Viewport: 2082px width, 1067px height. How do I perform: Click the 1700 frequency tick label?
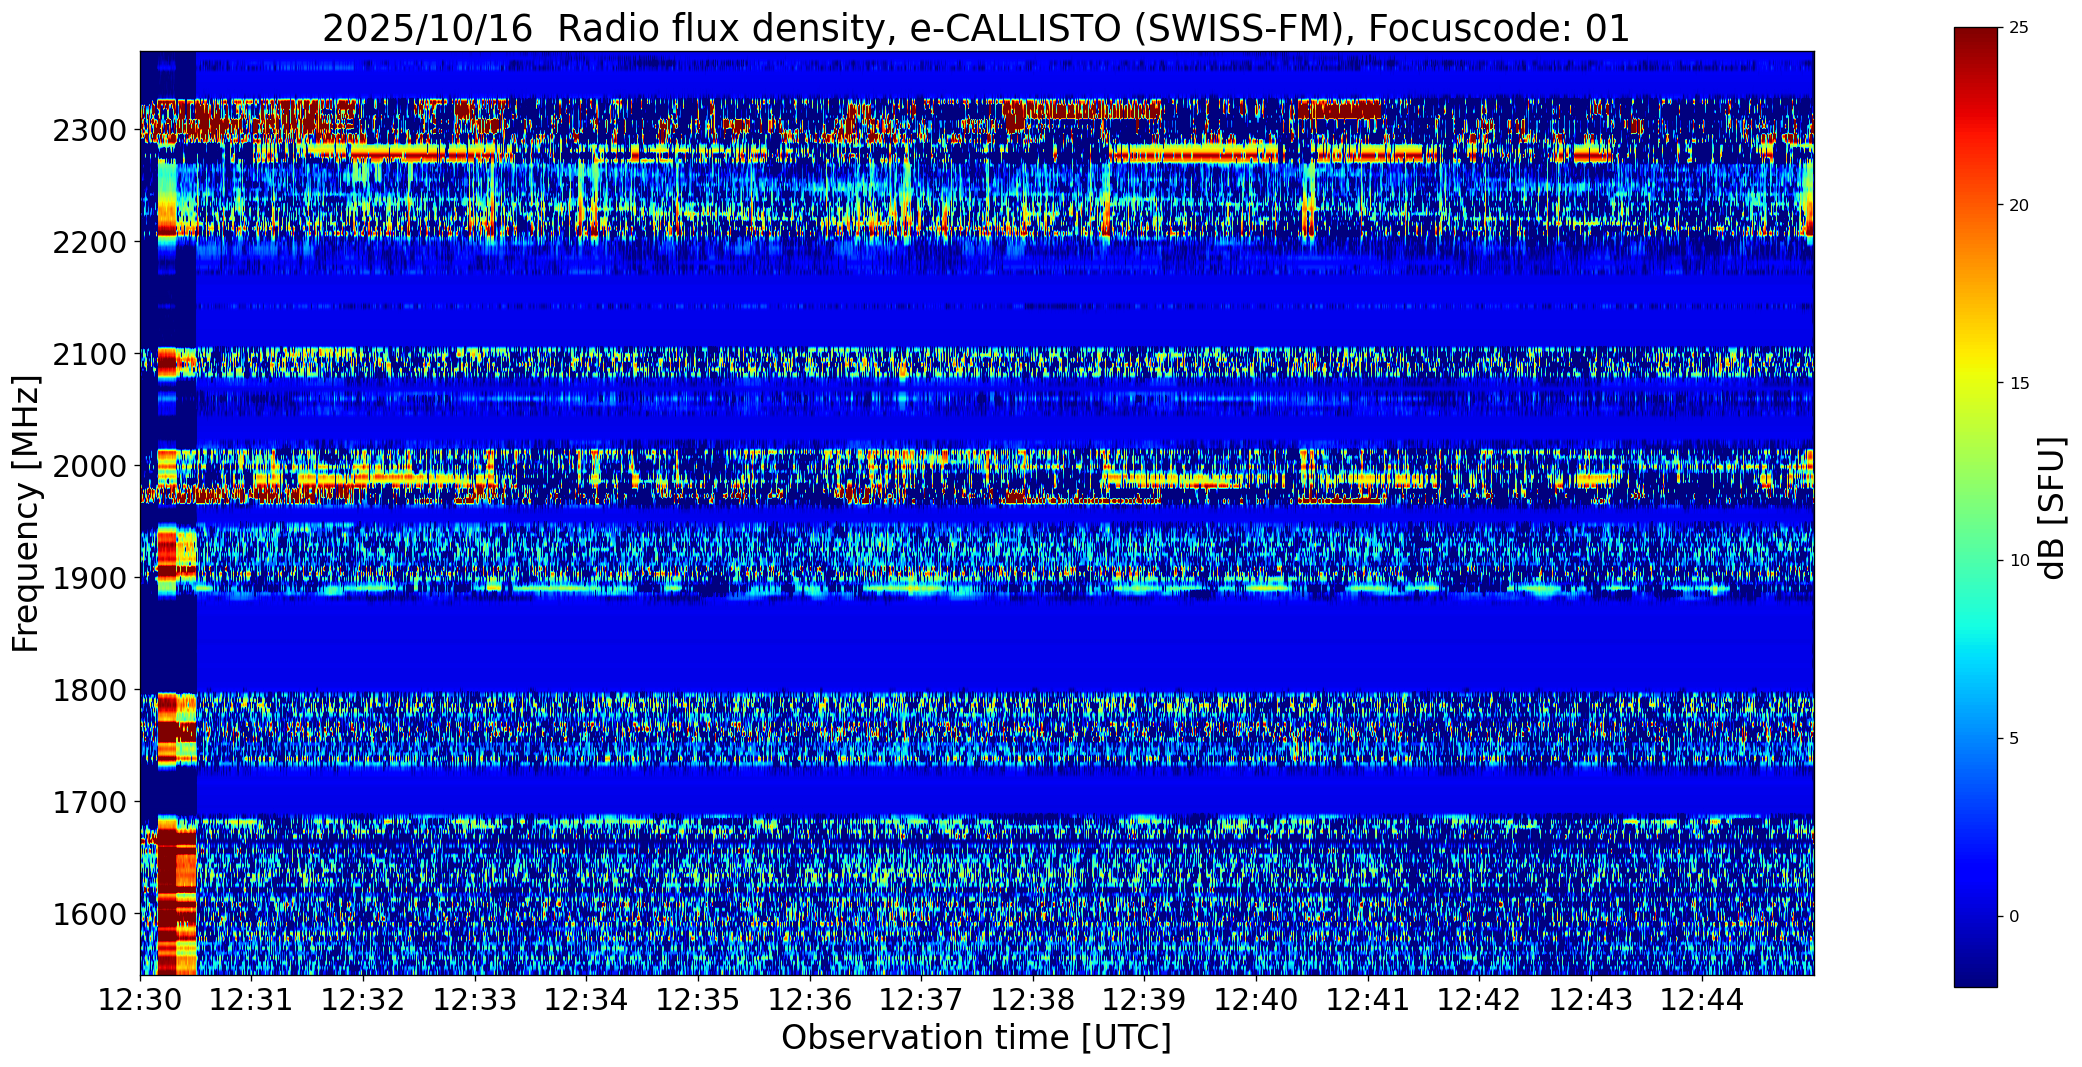click(92, 803)
